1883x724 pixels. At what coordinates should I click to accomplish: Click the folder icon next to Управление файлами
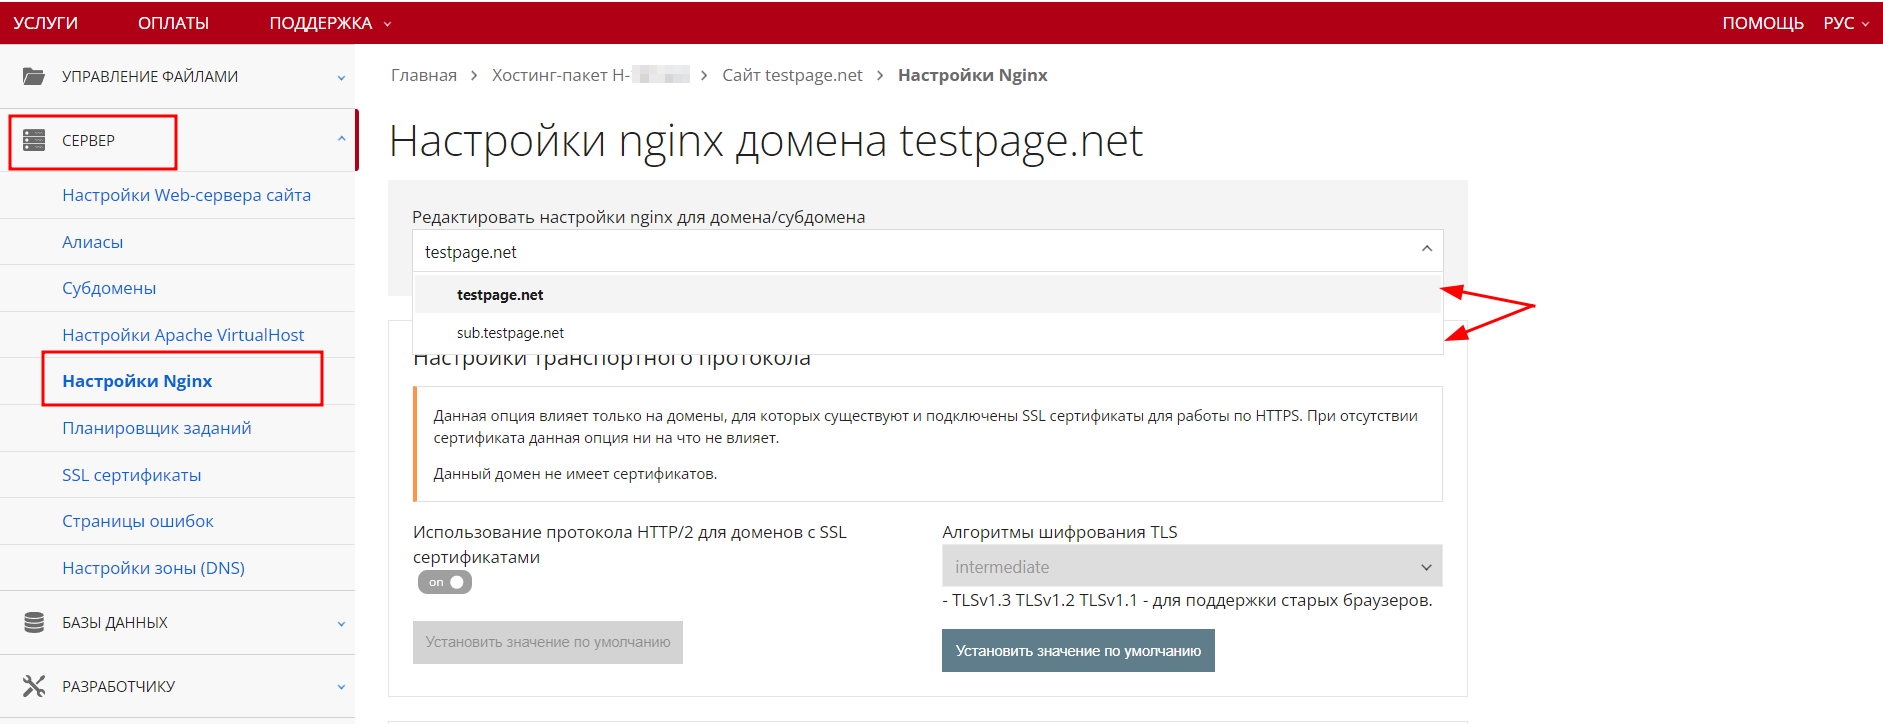[x=34, y=76]
